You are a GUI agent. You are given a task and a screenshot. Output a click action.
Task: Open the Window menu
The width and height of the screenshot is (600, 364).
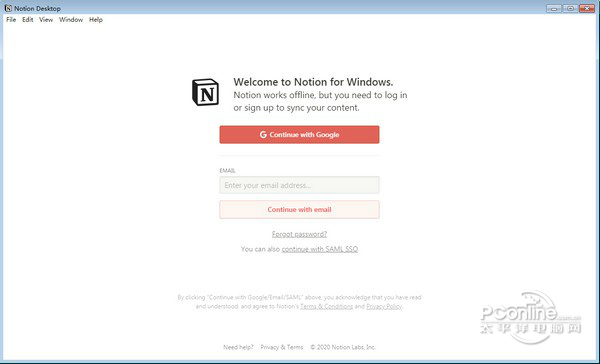(71, 20)
